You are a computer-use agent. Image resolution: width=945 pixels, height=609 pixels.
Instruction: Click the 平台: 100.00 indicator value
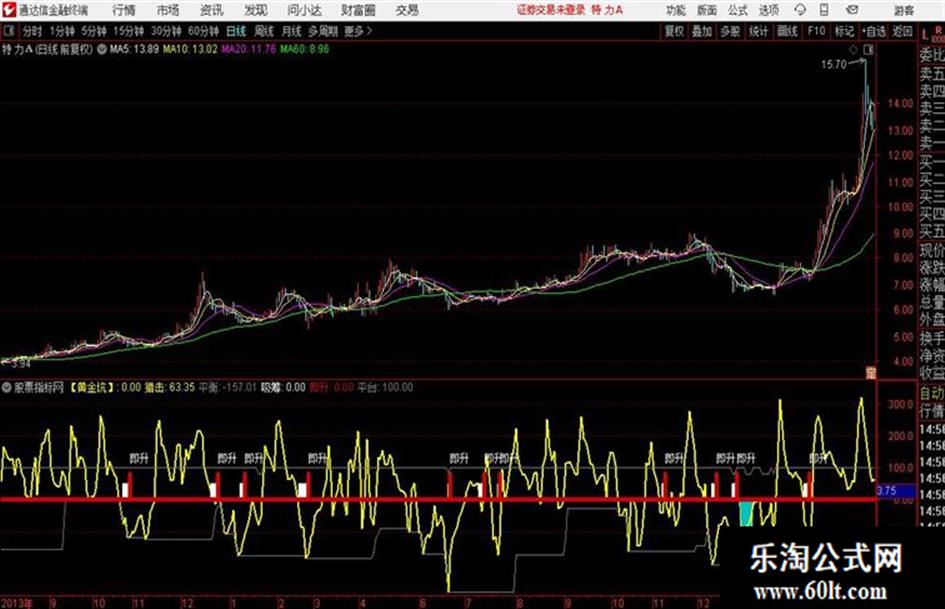point(385,387)
